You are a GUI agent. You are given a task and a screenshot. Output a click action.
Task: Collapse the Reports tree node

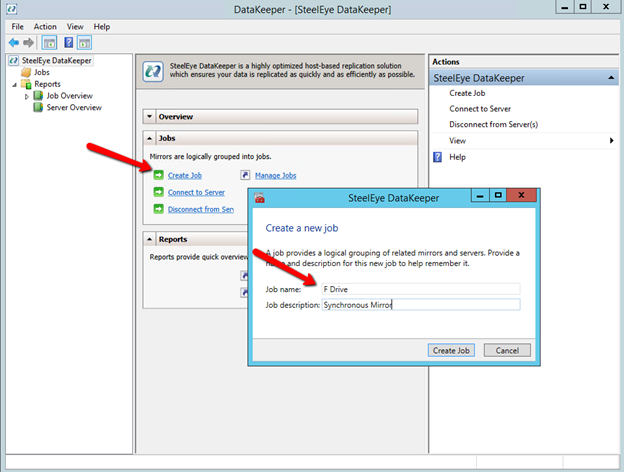(15, 85)
